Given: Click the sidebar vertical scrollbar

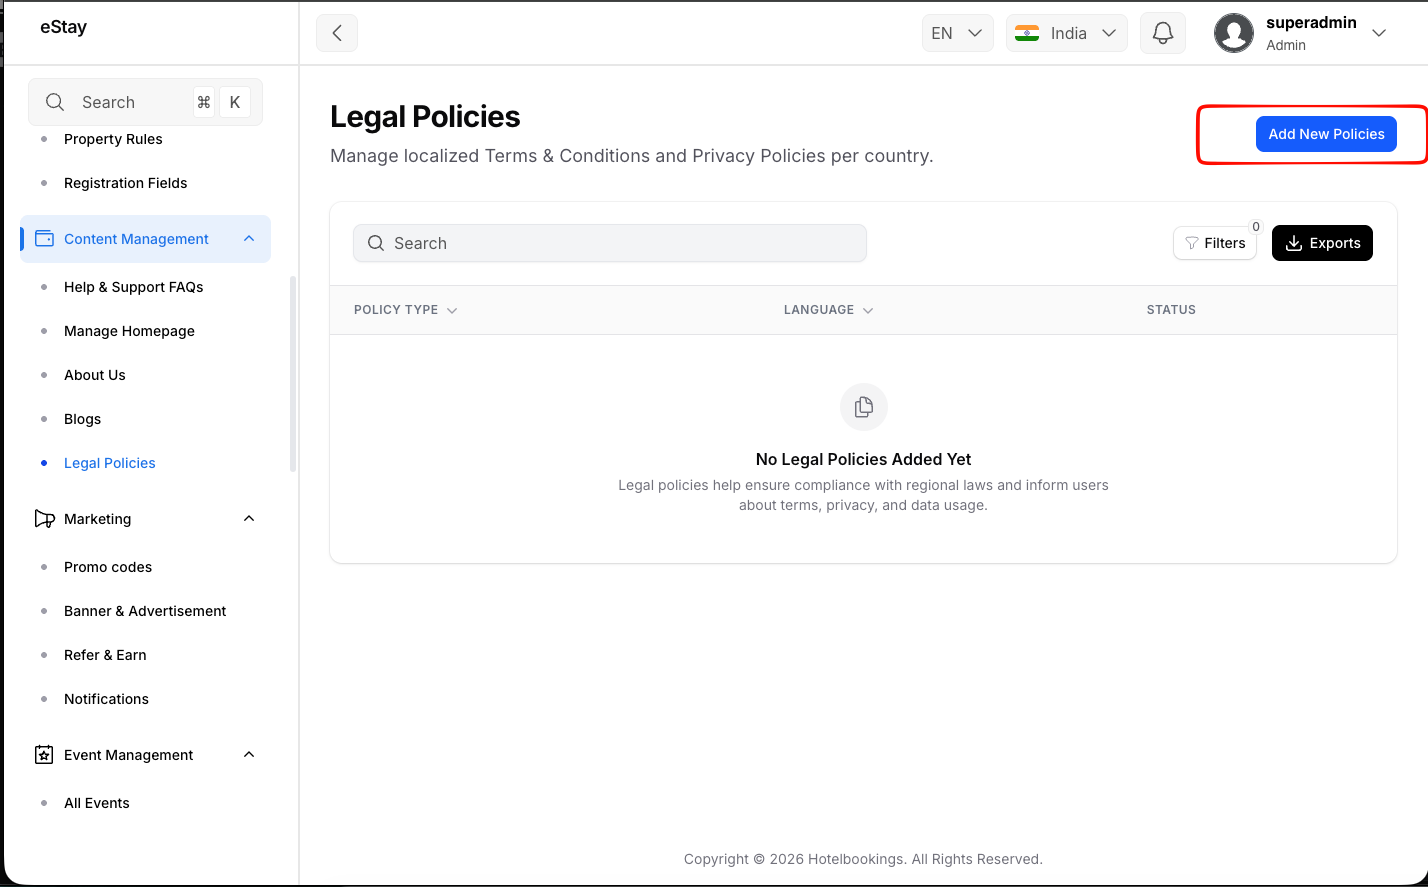Looking at the screenshot, I should 293,373.
